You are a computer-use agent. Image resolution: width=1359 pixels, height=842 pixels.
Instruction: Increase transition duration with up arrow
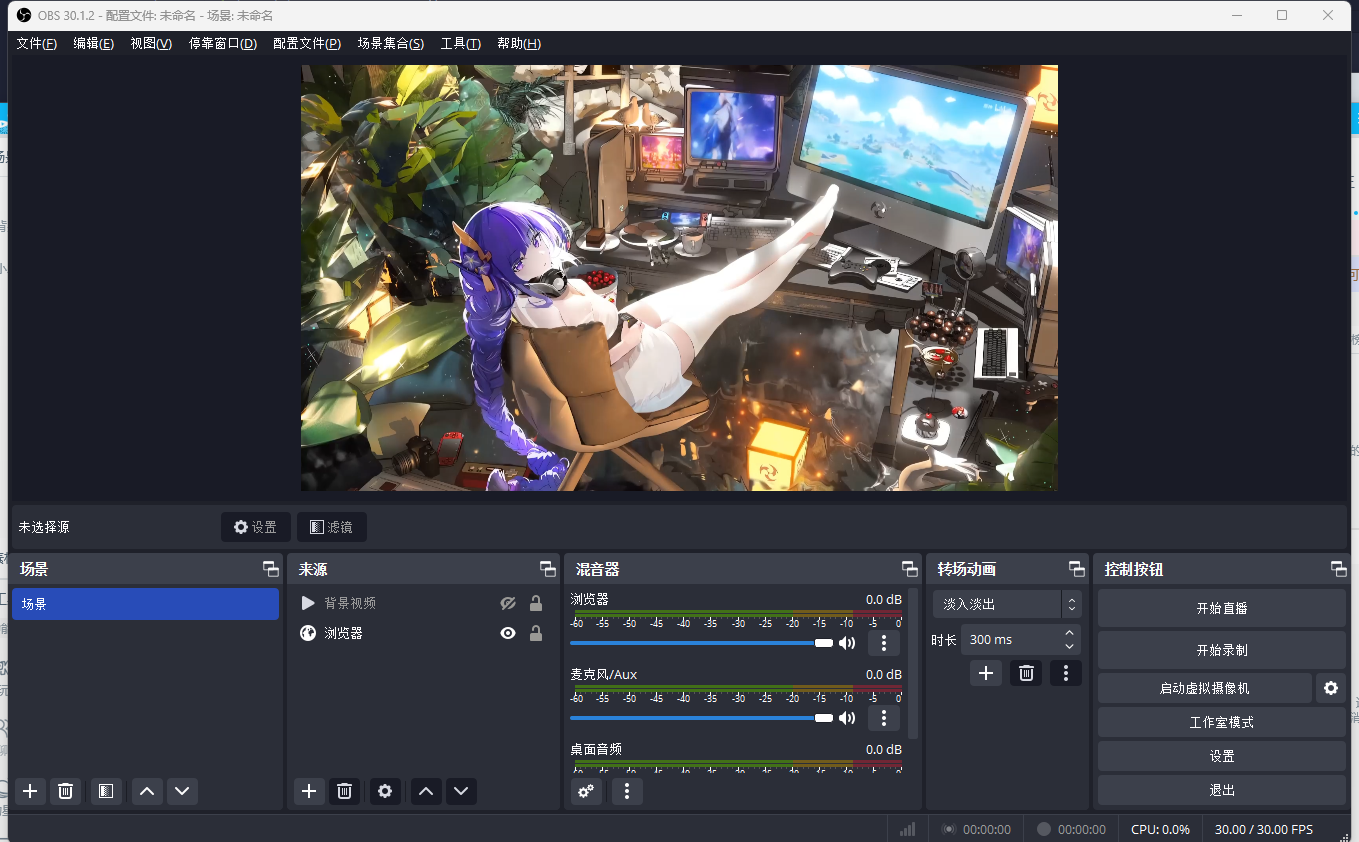[1070, 633]
